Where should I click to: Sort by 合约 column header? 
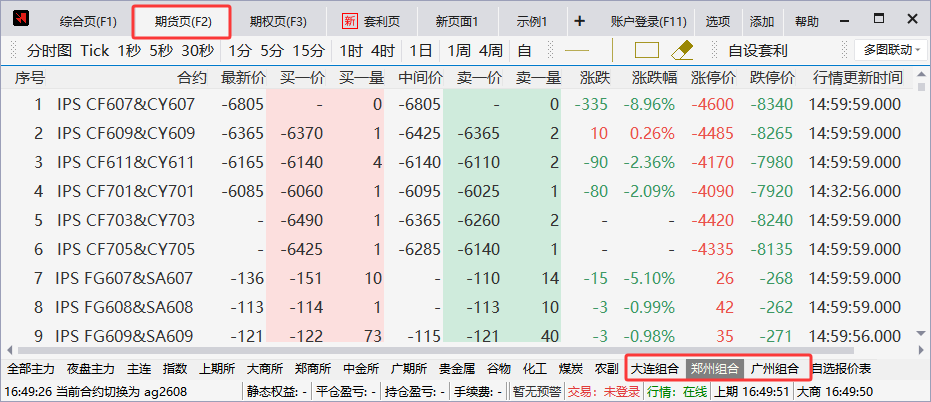click(192, 77)
